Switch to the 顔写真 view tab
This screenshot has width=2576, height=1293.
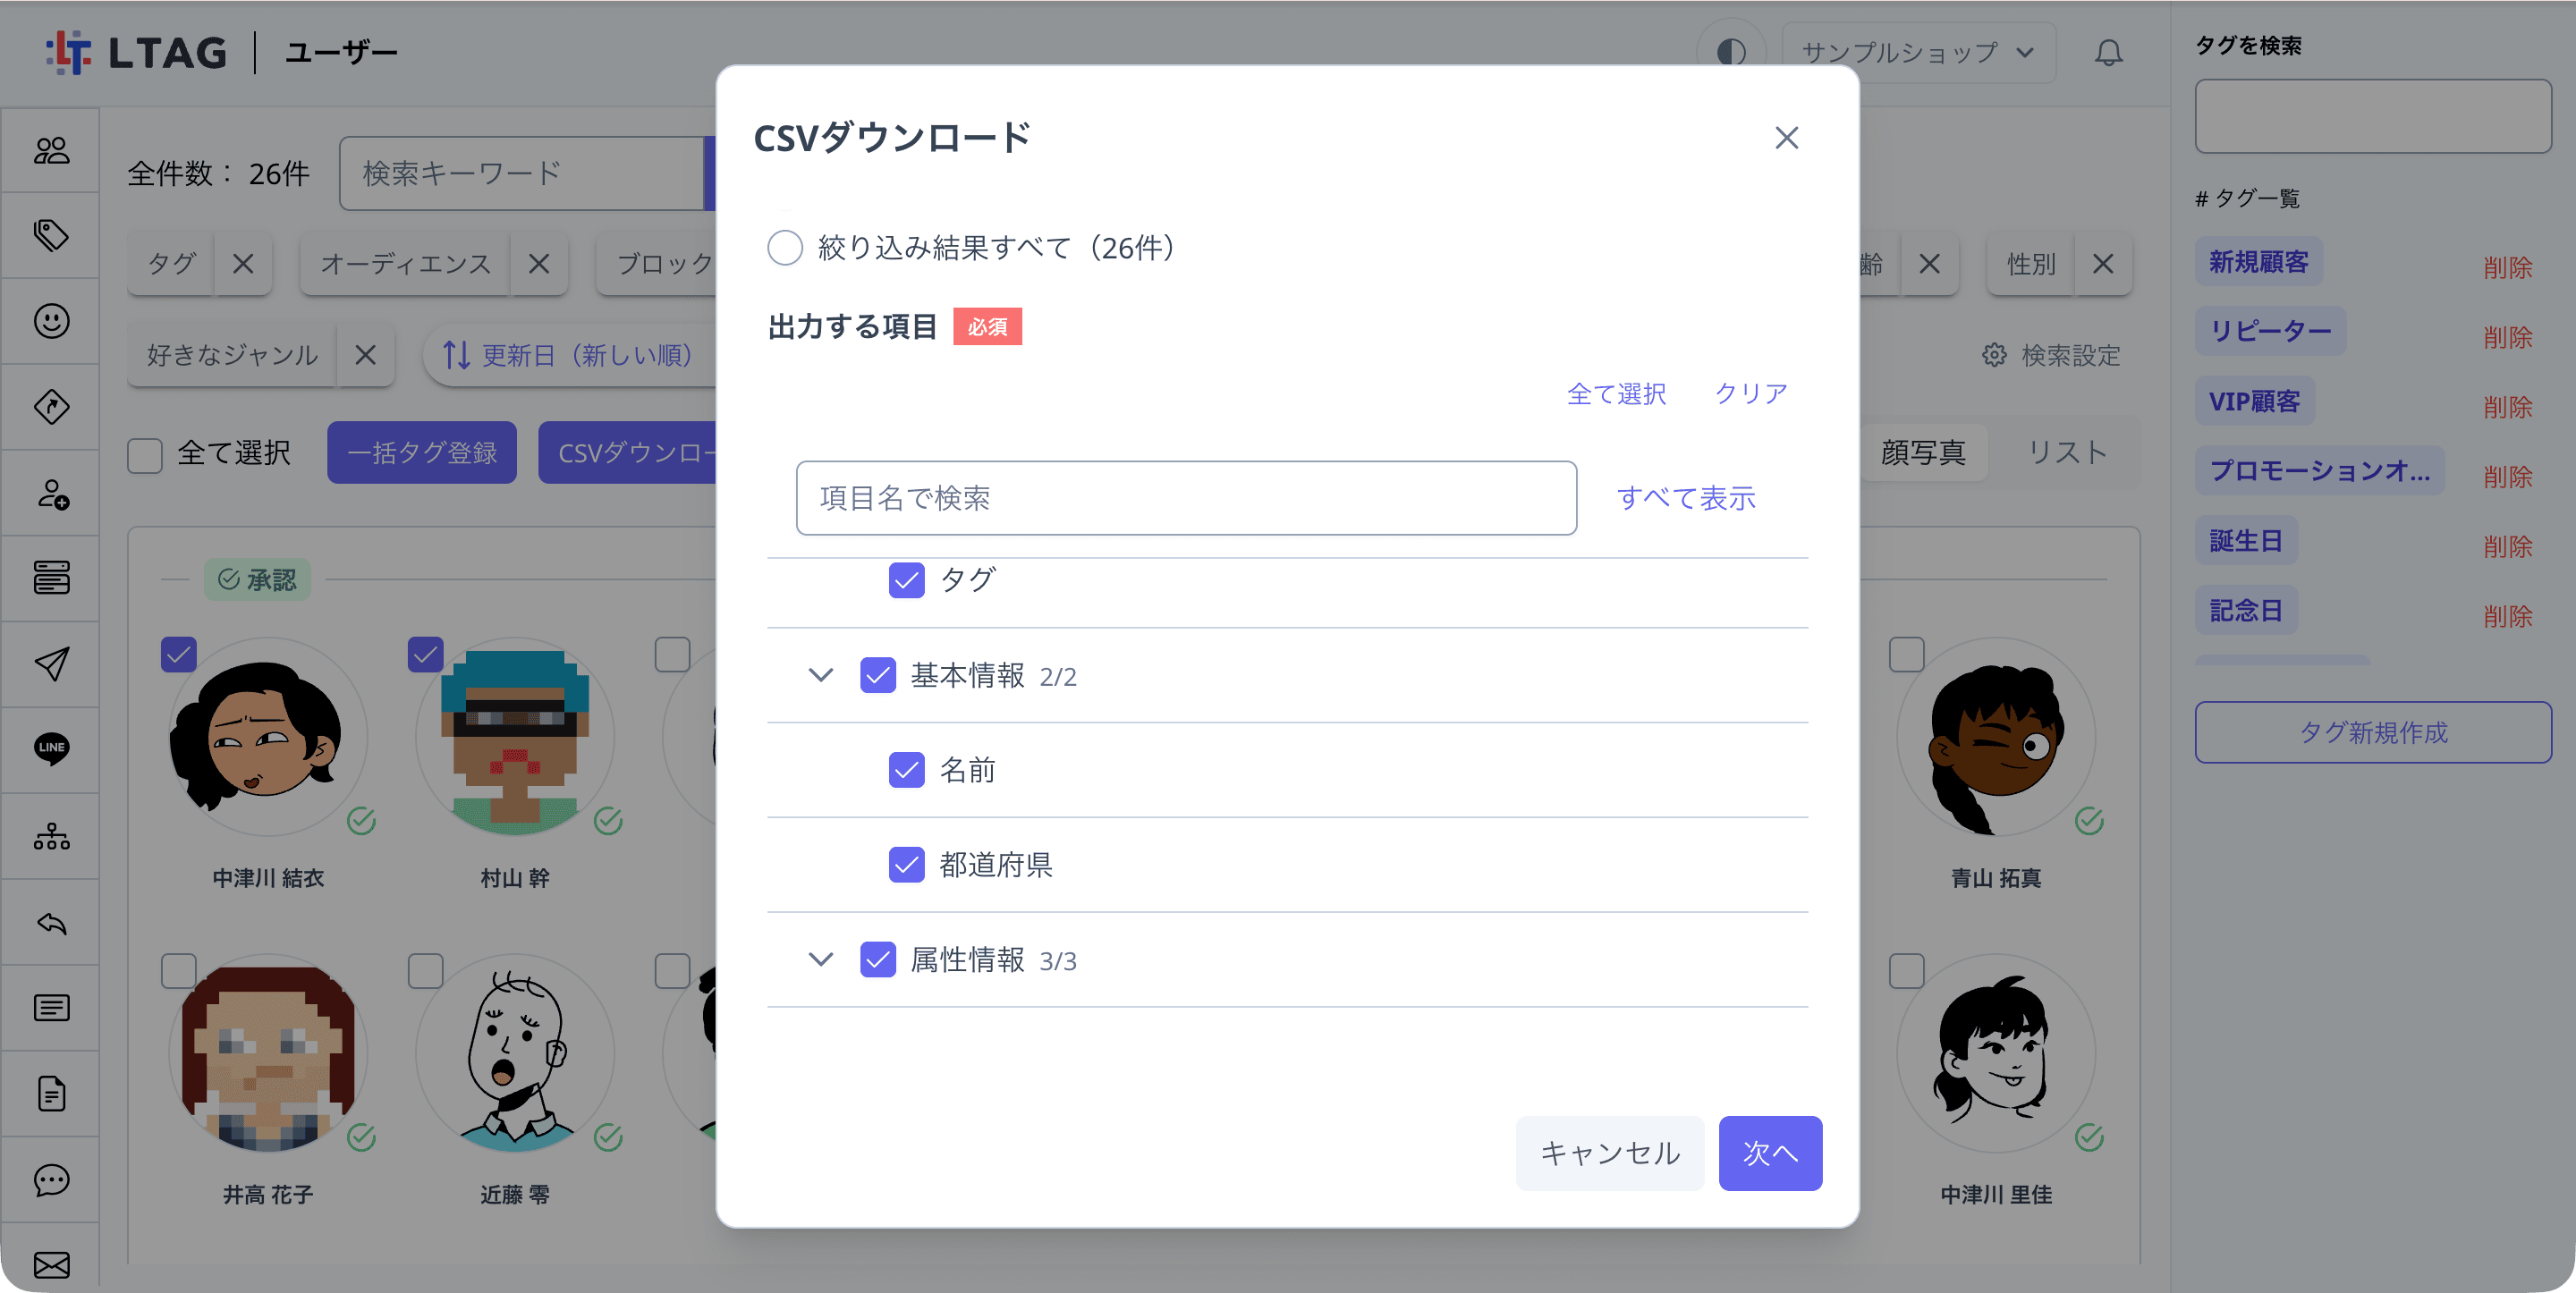(x=1923, y=453)
